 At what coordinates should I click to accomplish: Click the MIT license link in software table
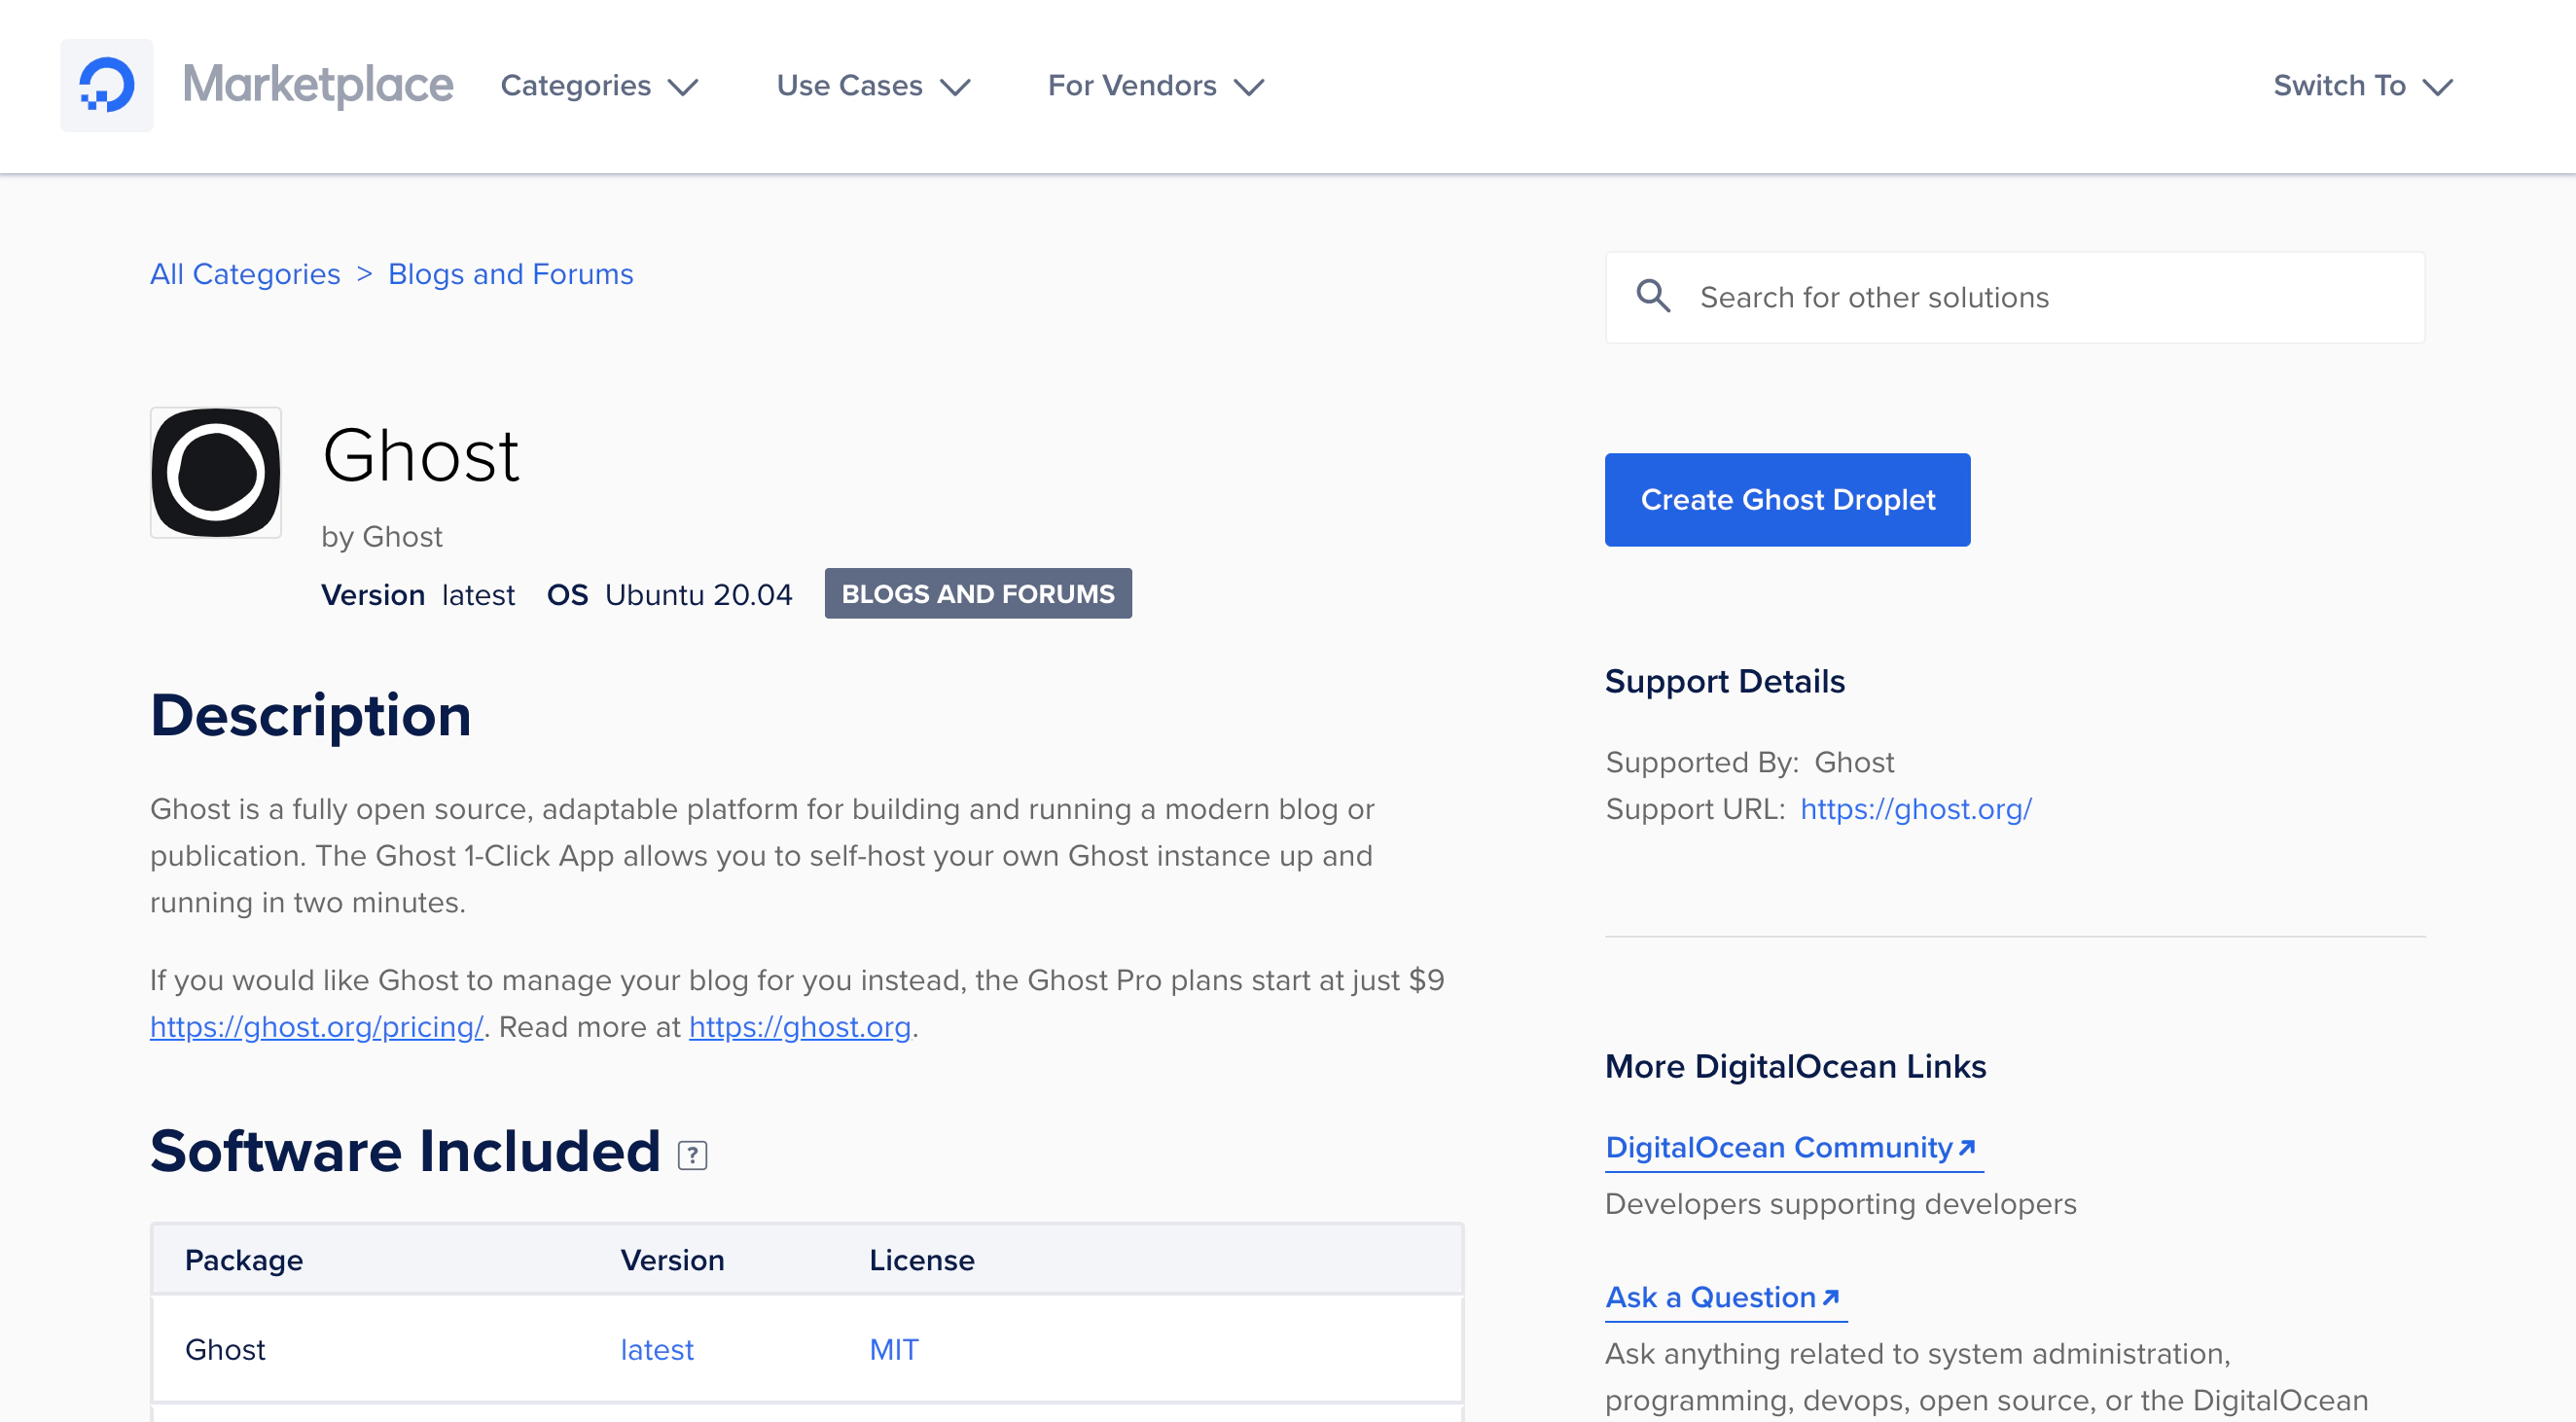click(893, 1348)
